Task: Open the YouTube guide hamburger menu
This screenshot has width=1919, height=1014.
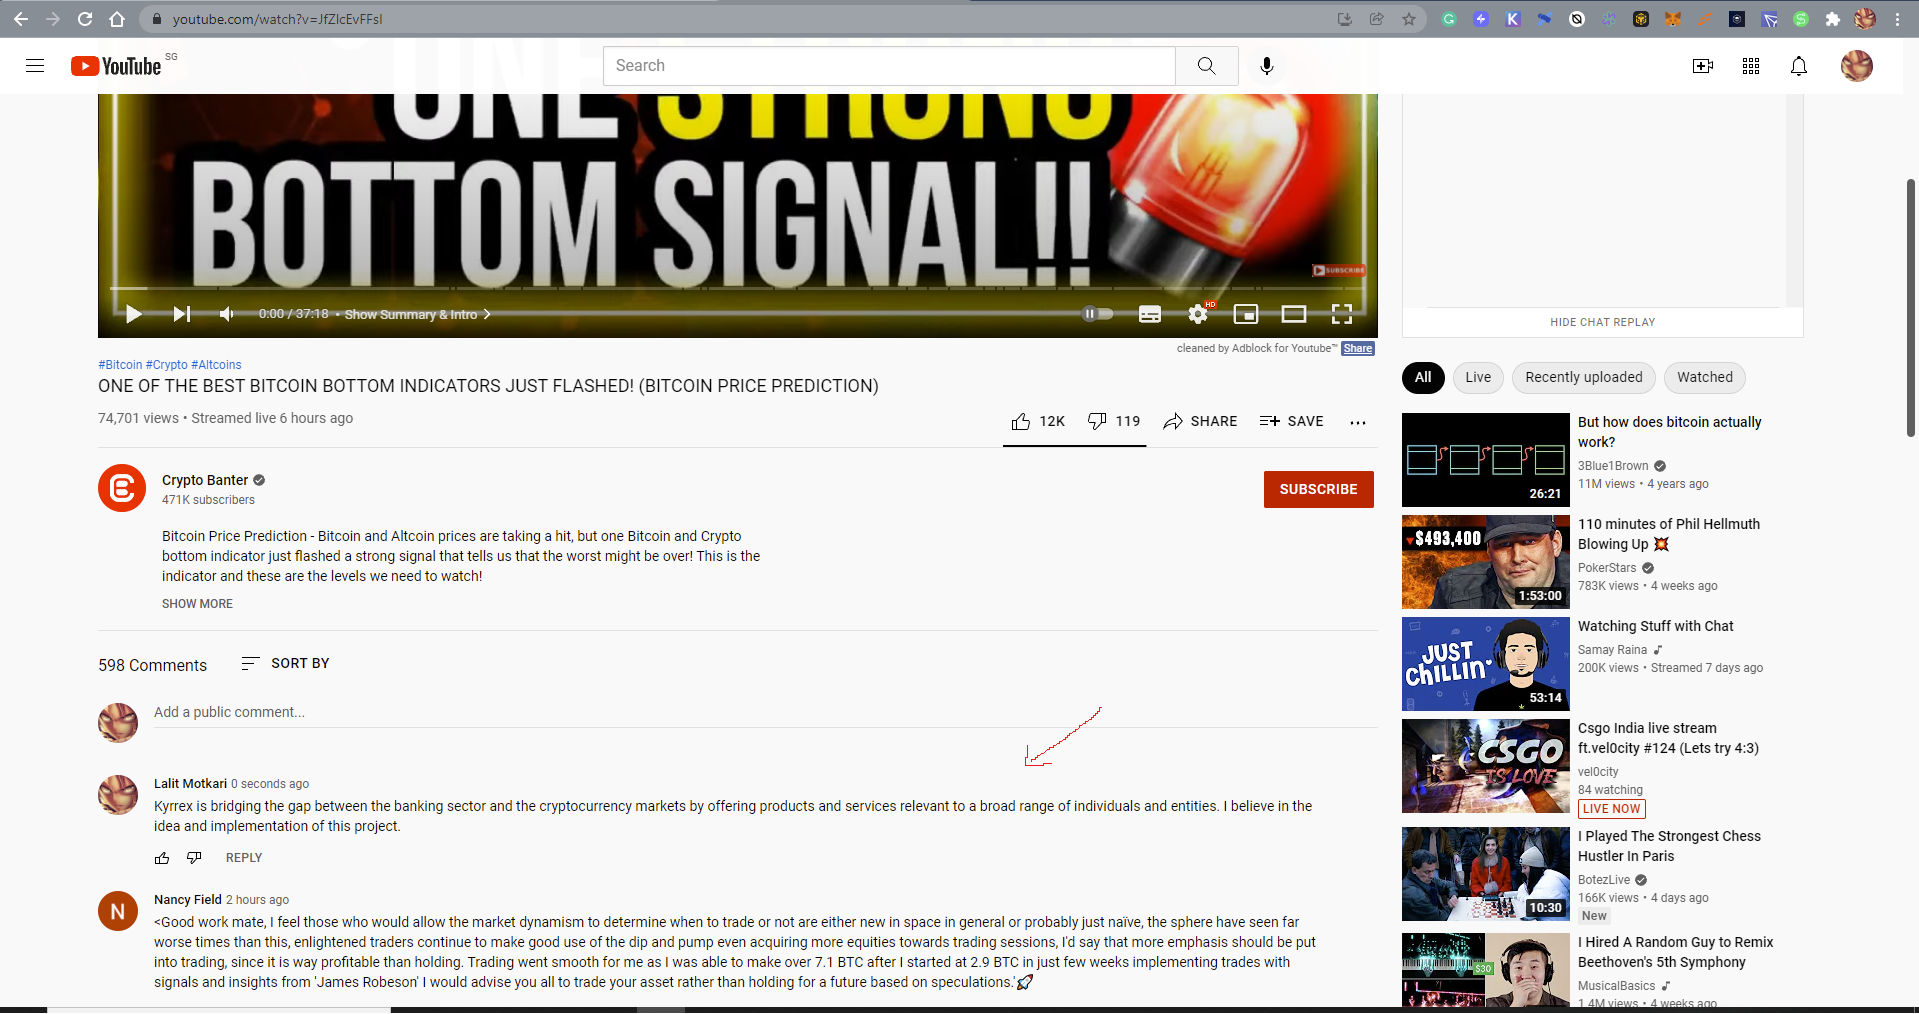Action: tap(35, 66)
